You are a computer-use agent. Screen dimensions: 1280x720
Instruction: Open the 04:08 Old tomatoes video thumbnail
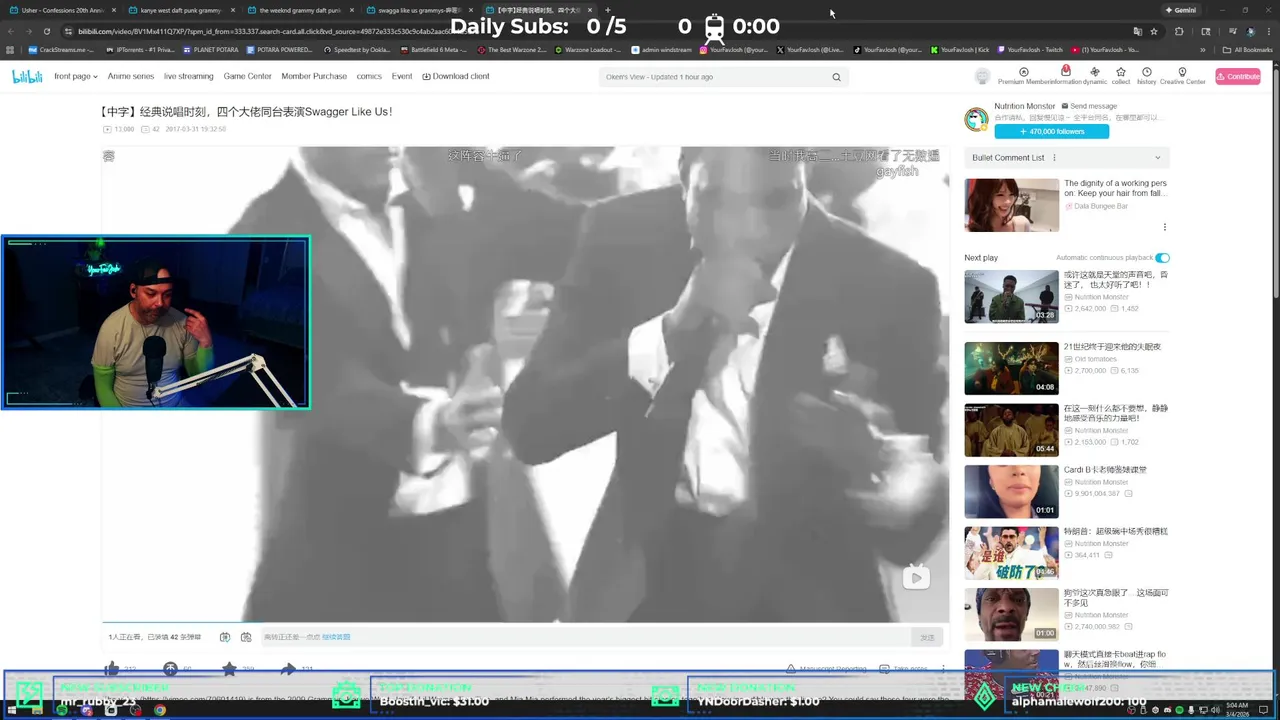(x=1011, y=368)
